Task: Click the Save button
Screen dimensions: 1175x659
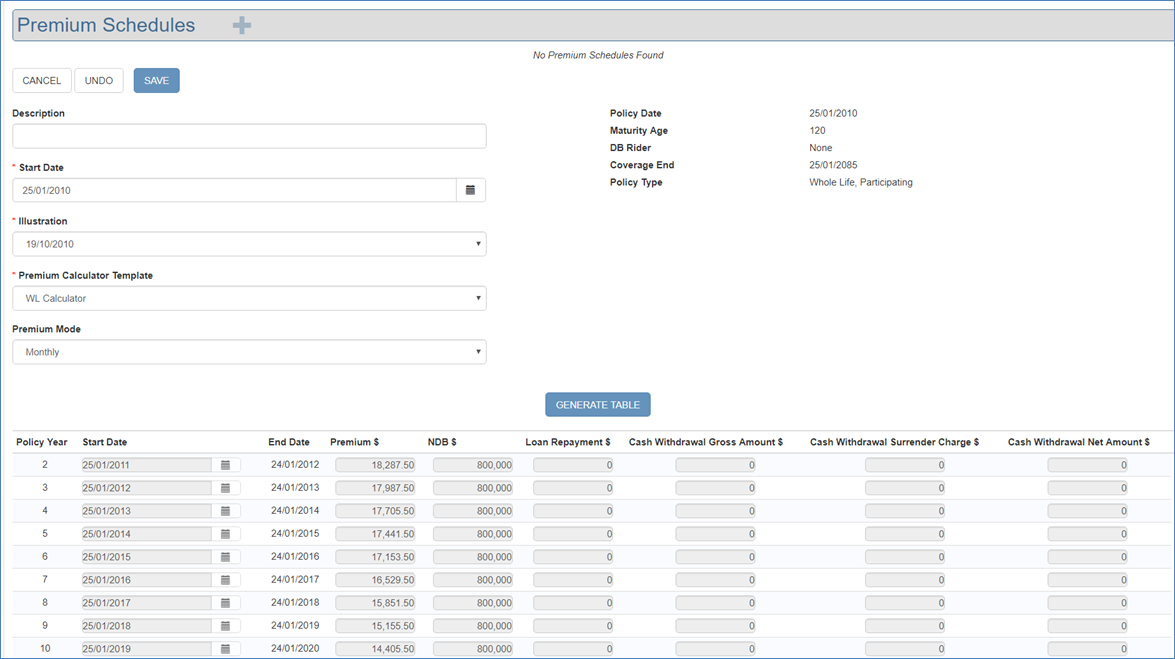Action: point(156,81)
